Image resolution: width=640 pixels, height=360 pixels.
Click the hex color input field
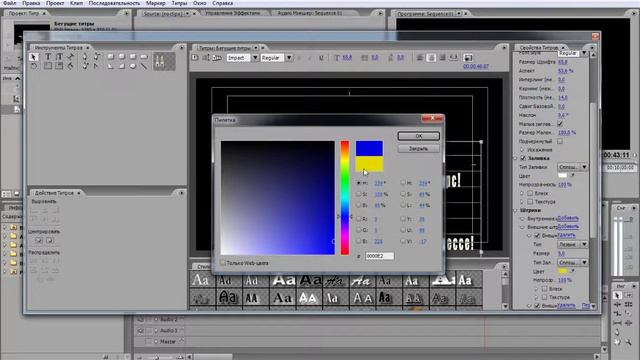pos(380,256)
